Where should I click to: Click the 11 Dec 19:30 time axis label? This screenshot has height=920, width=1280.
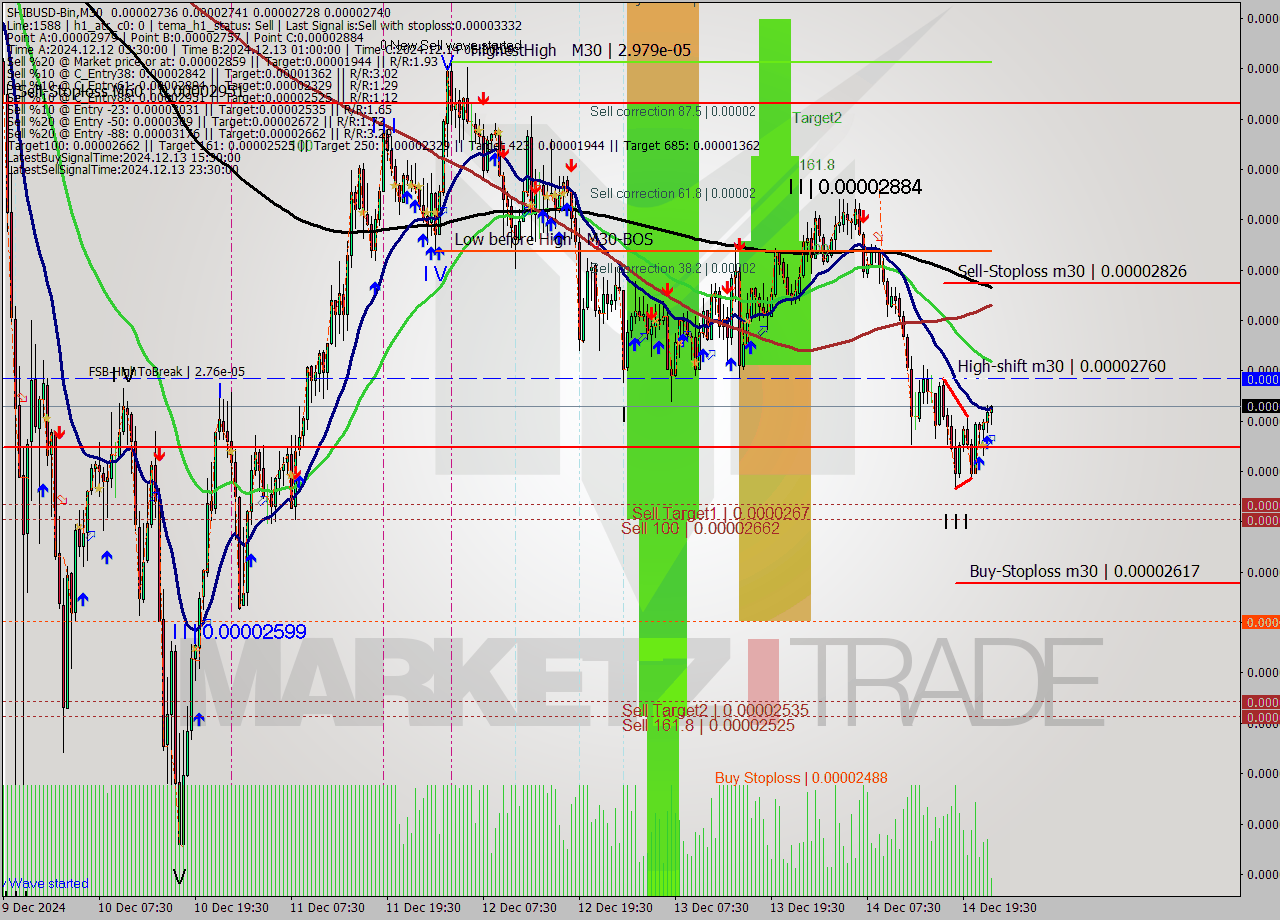tap(425, 908)
